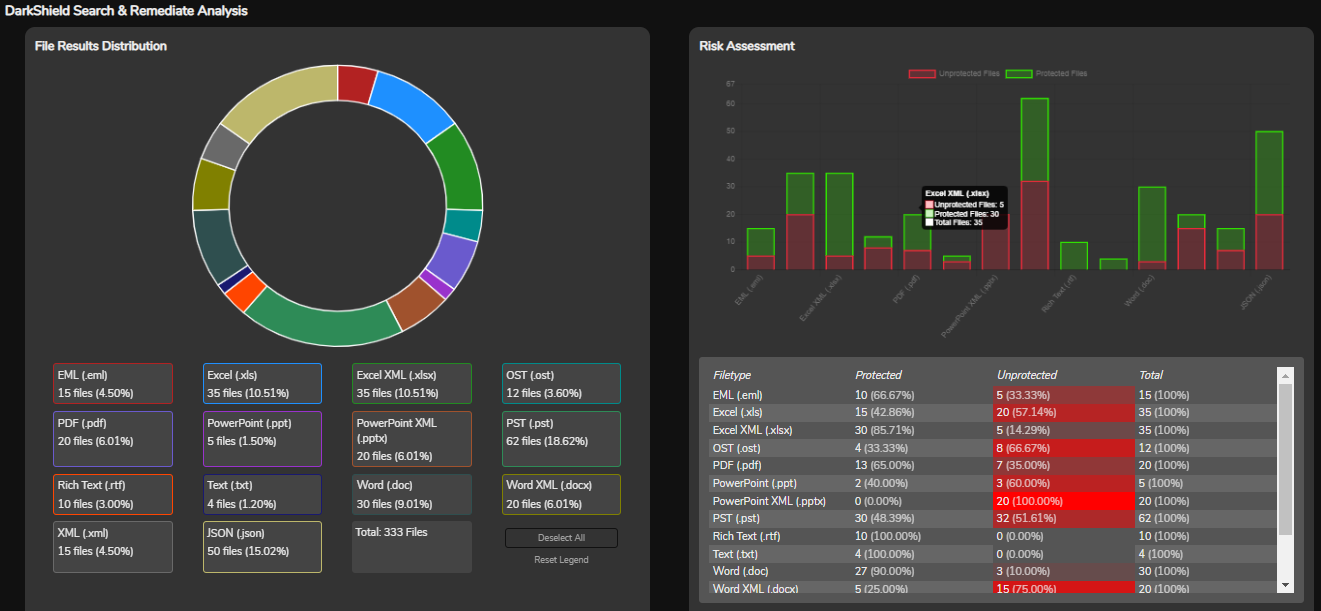Toggle the Word XML (.docx) legend filter
Viewport: 1321px width, 611px height.
561,492
